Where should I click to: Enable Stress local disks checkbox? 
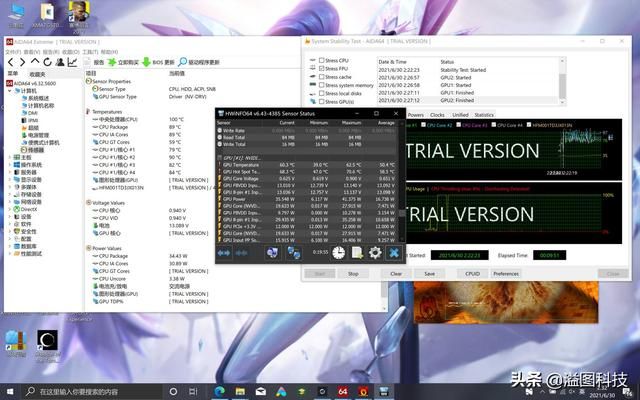[x=322, y=93]
